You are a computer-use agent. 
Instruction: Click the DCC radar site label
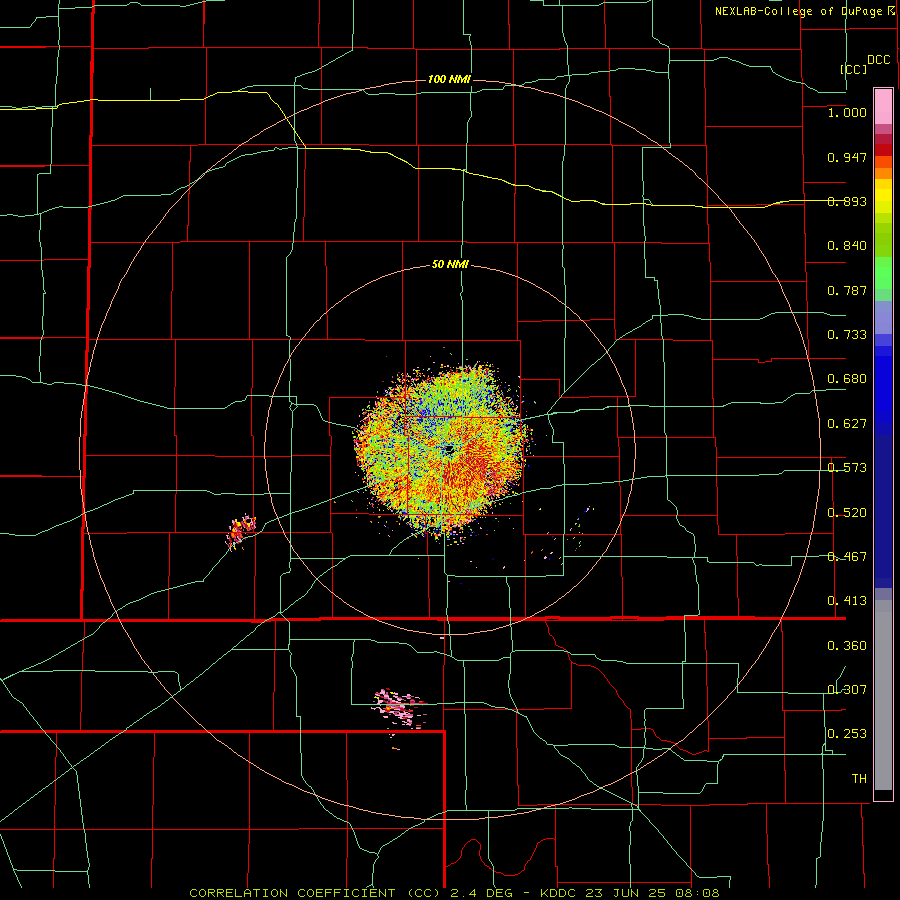(878, 60)
